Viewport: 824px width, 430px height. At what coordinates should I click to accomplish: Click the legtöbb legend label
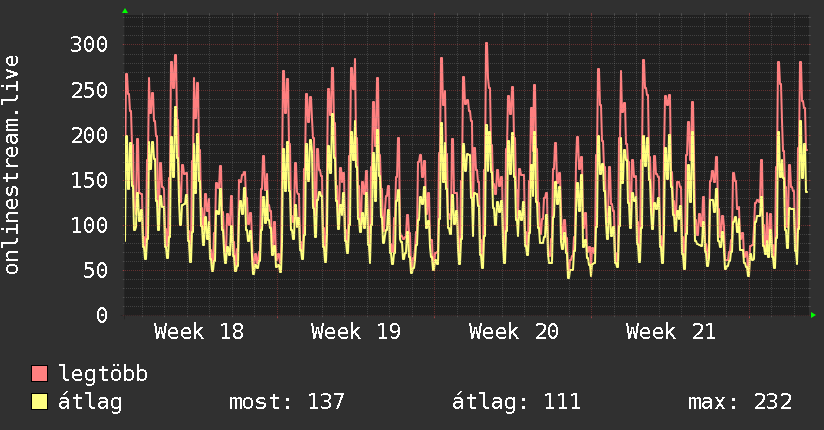coord(103,374)
